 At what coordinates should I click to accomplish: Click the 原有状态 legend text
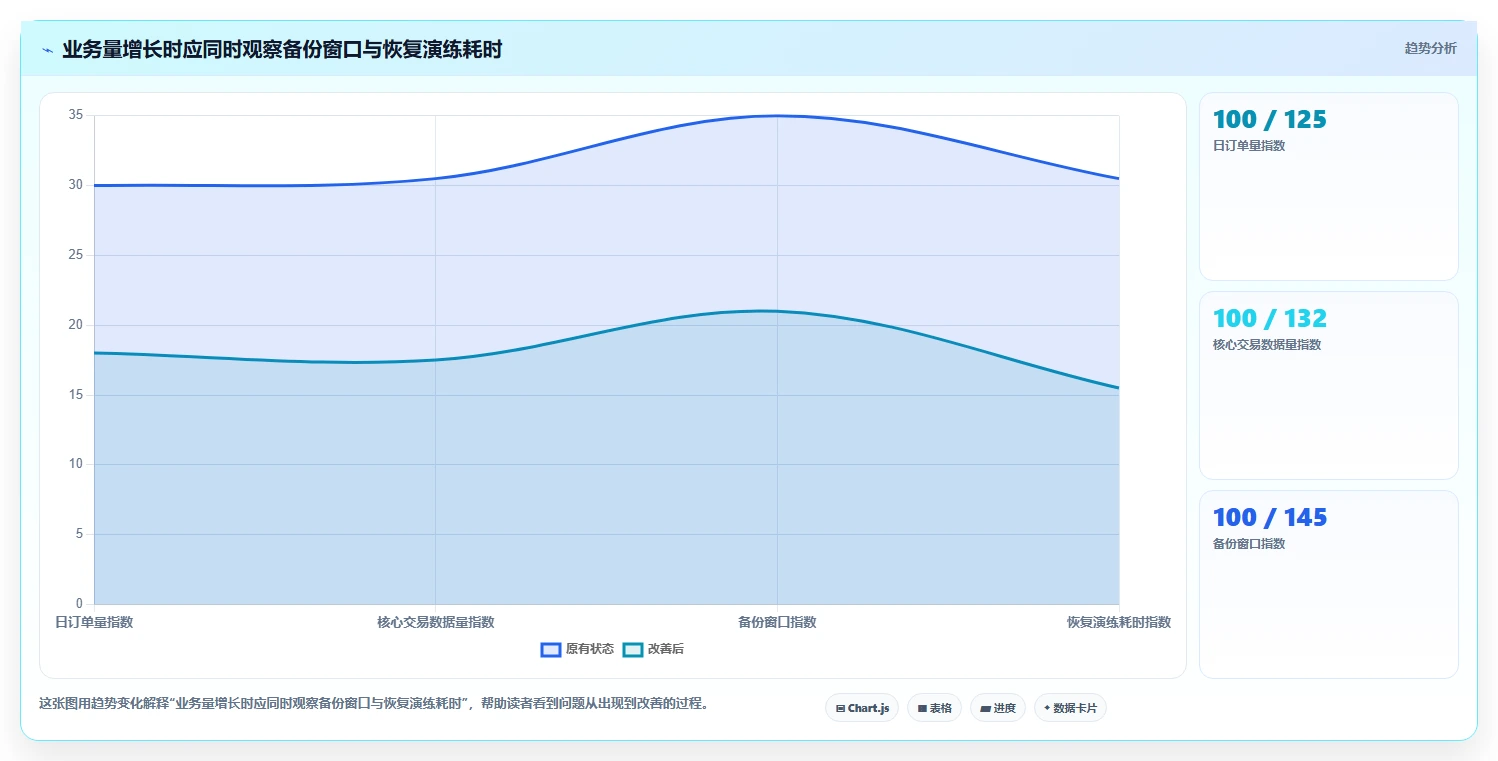590,650
